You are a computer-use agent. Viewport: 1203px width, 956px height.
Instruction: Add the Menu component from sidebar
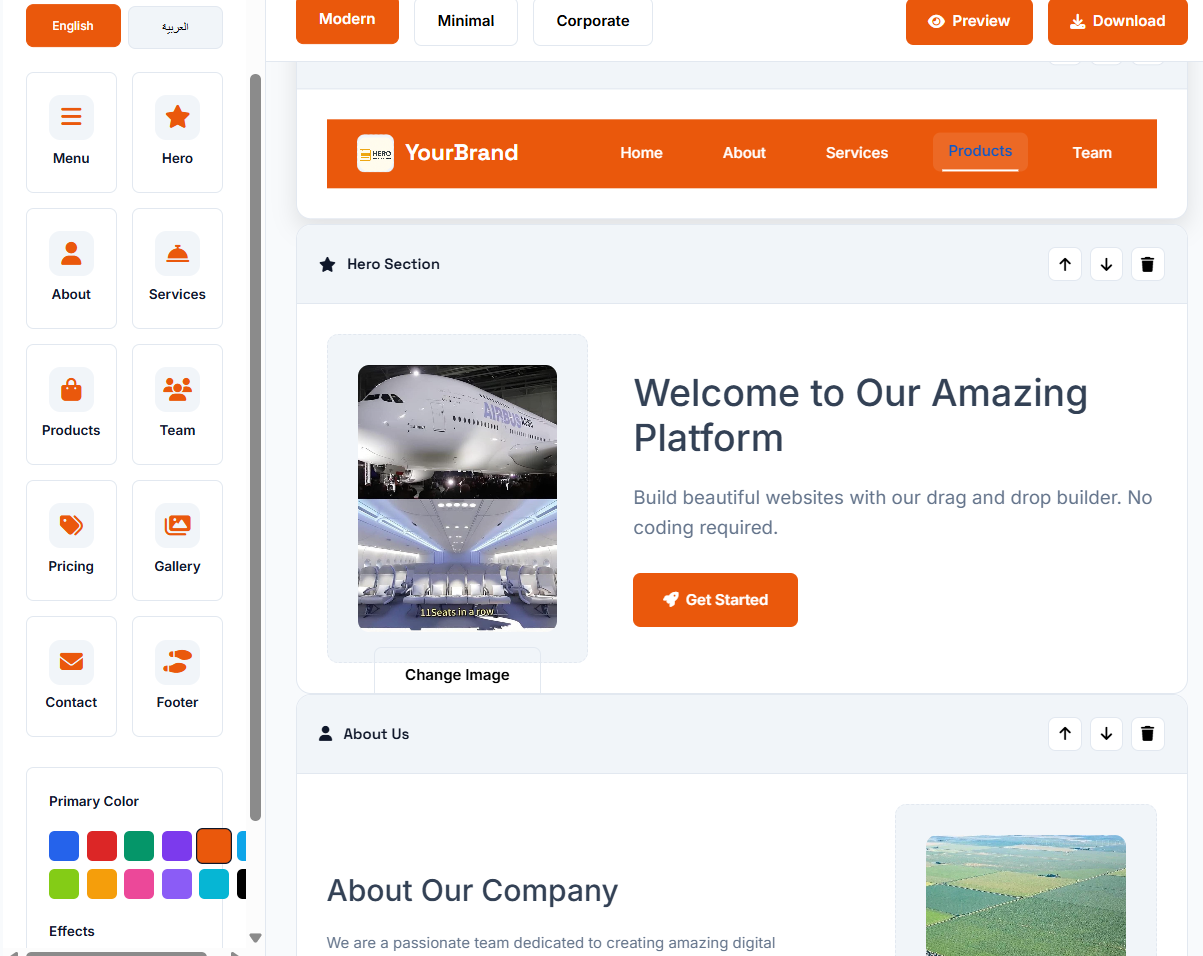coord(71,132)
